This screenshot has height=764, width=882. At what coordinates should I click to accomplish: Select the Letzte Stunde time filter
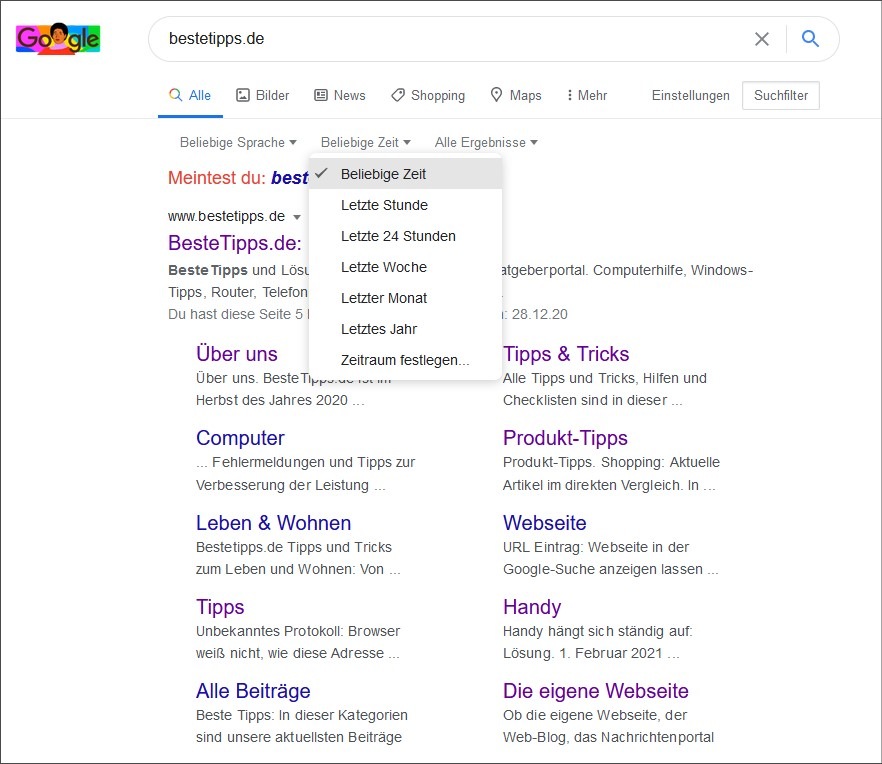coord(383,205)
